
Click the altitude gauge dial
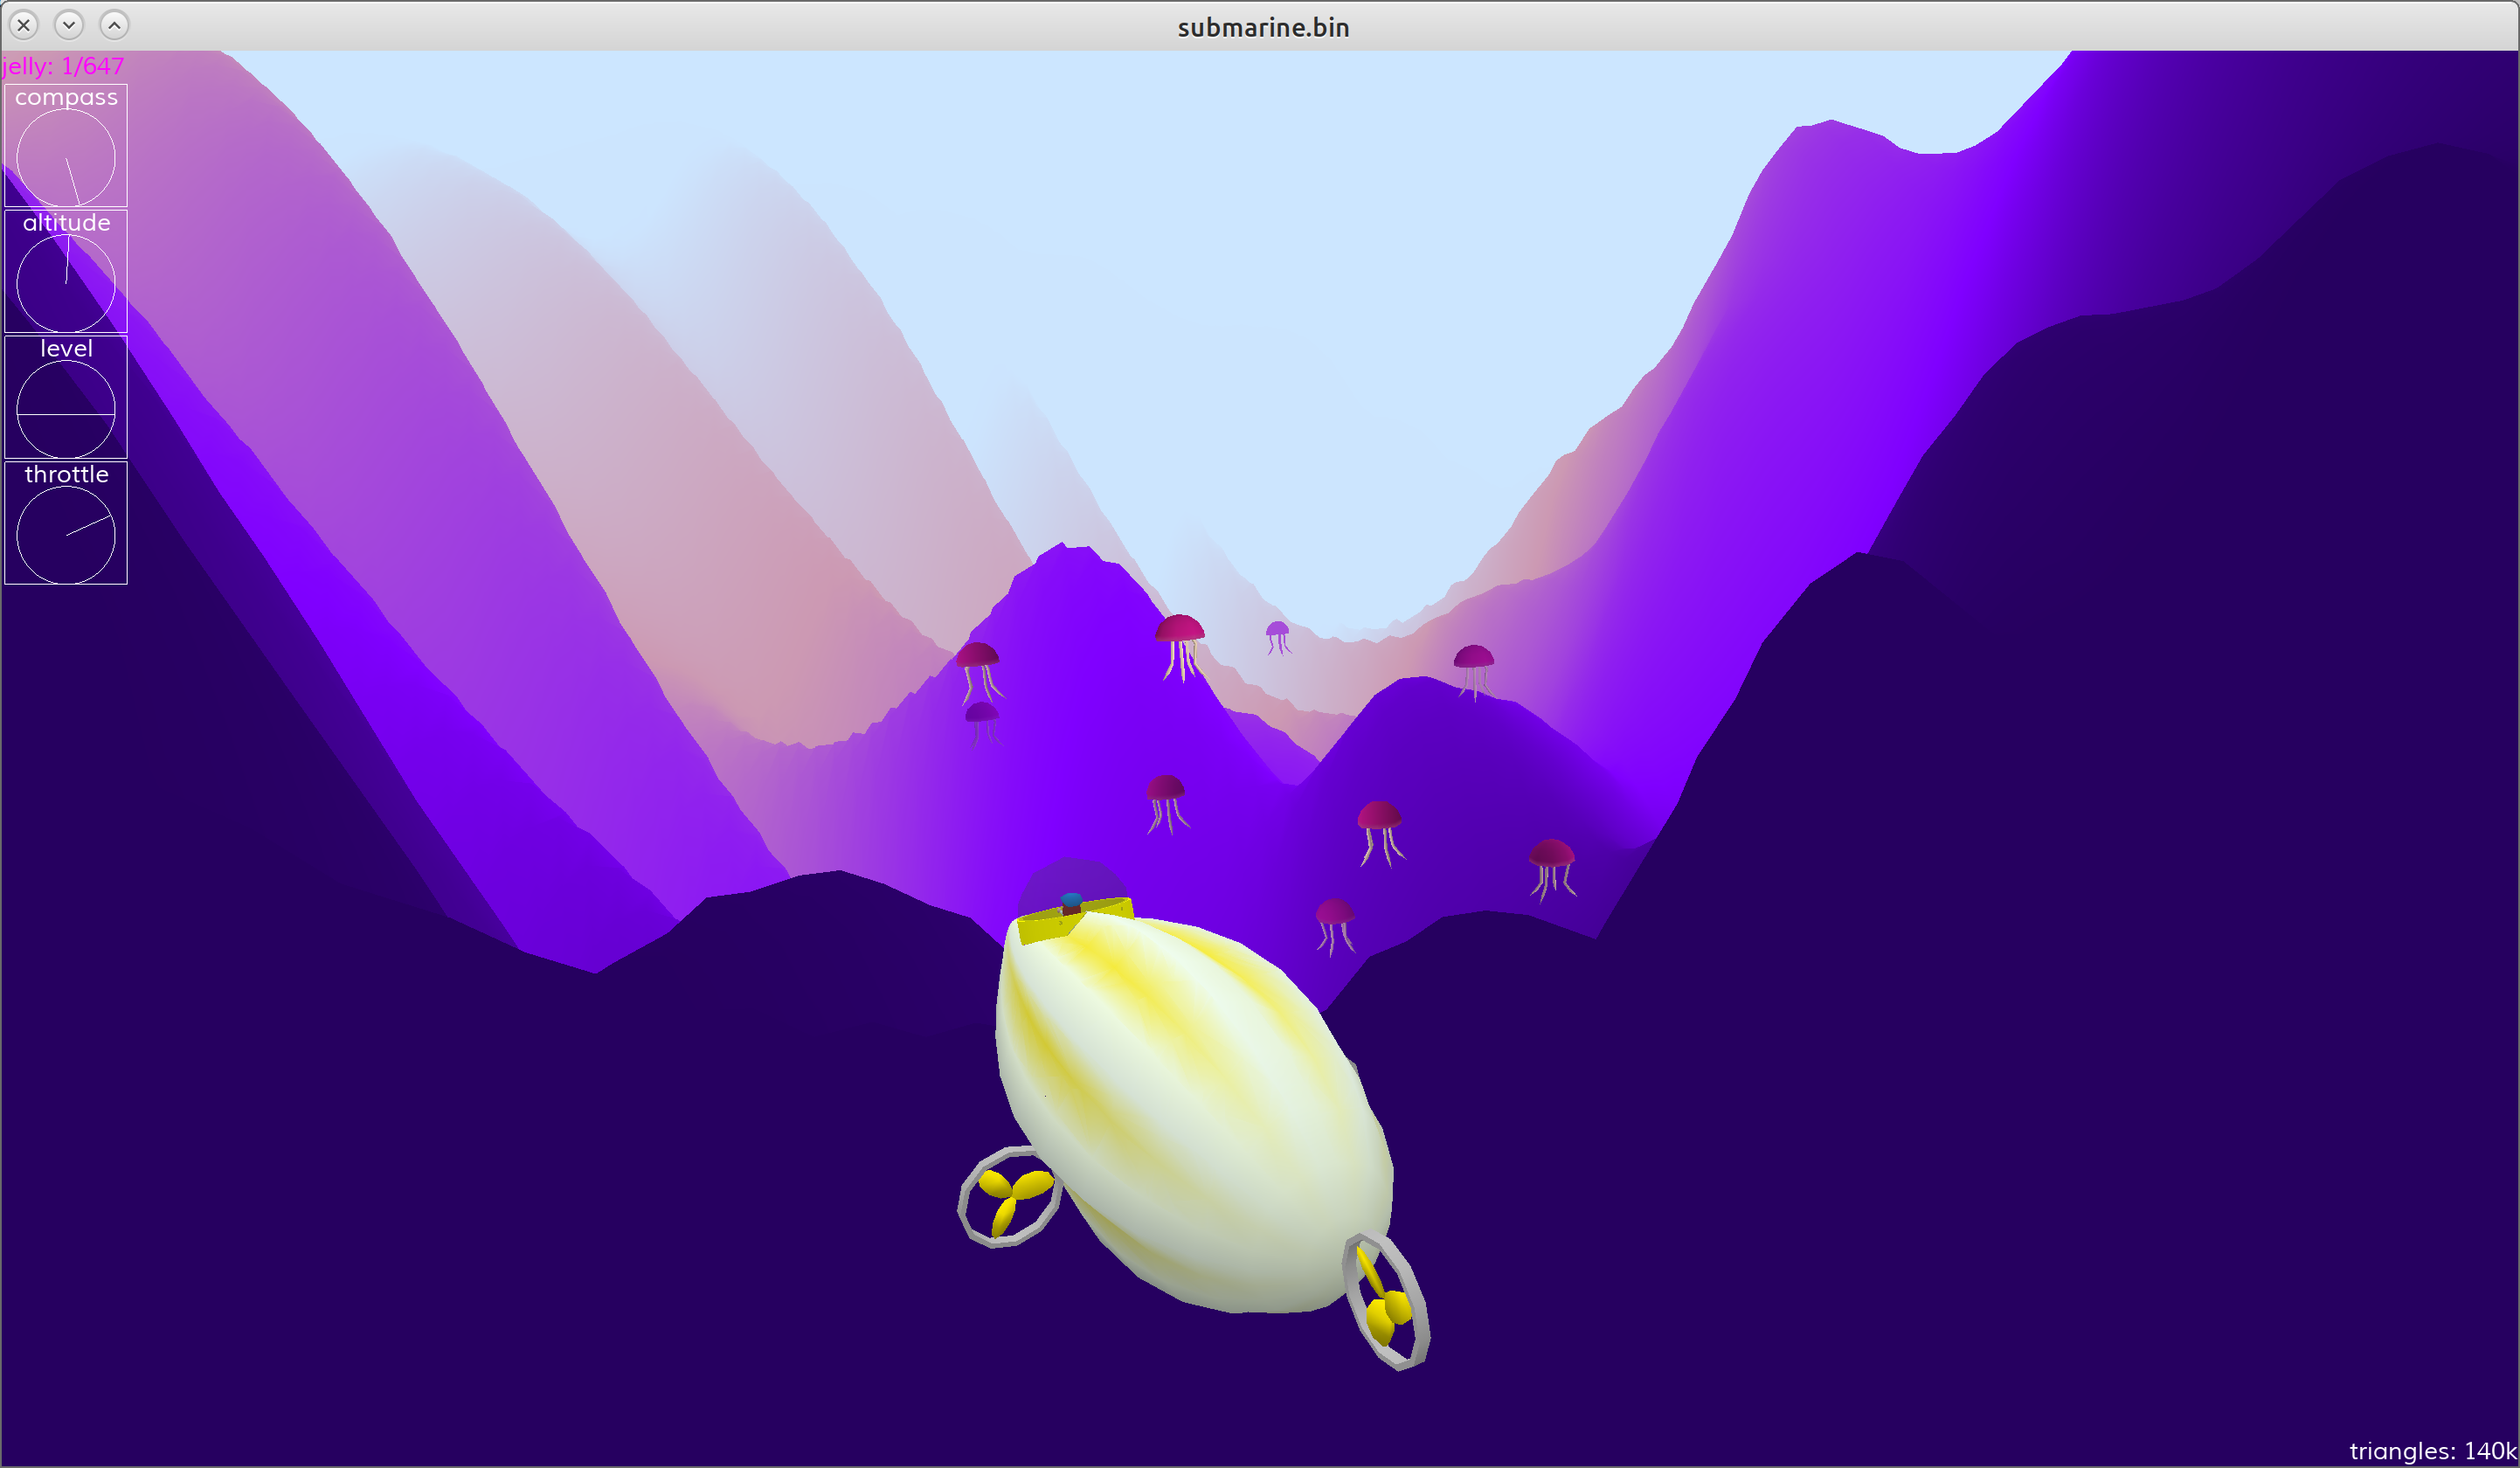coord(66,283)
